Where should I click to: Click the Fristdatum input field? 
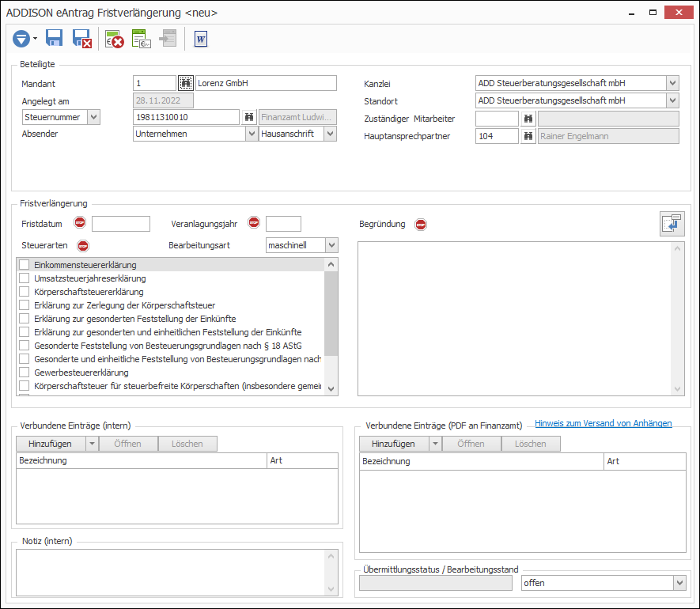(x=121, y=224)
